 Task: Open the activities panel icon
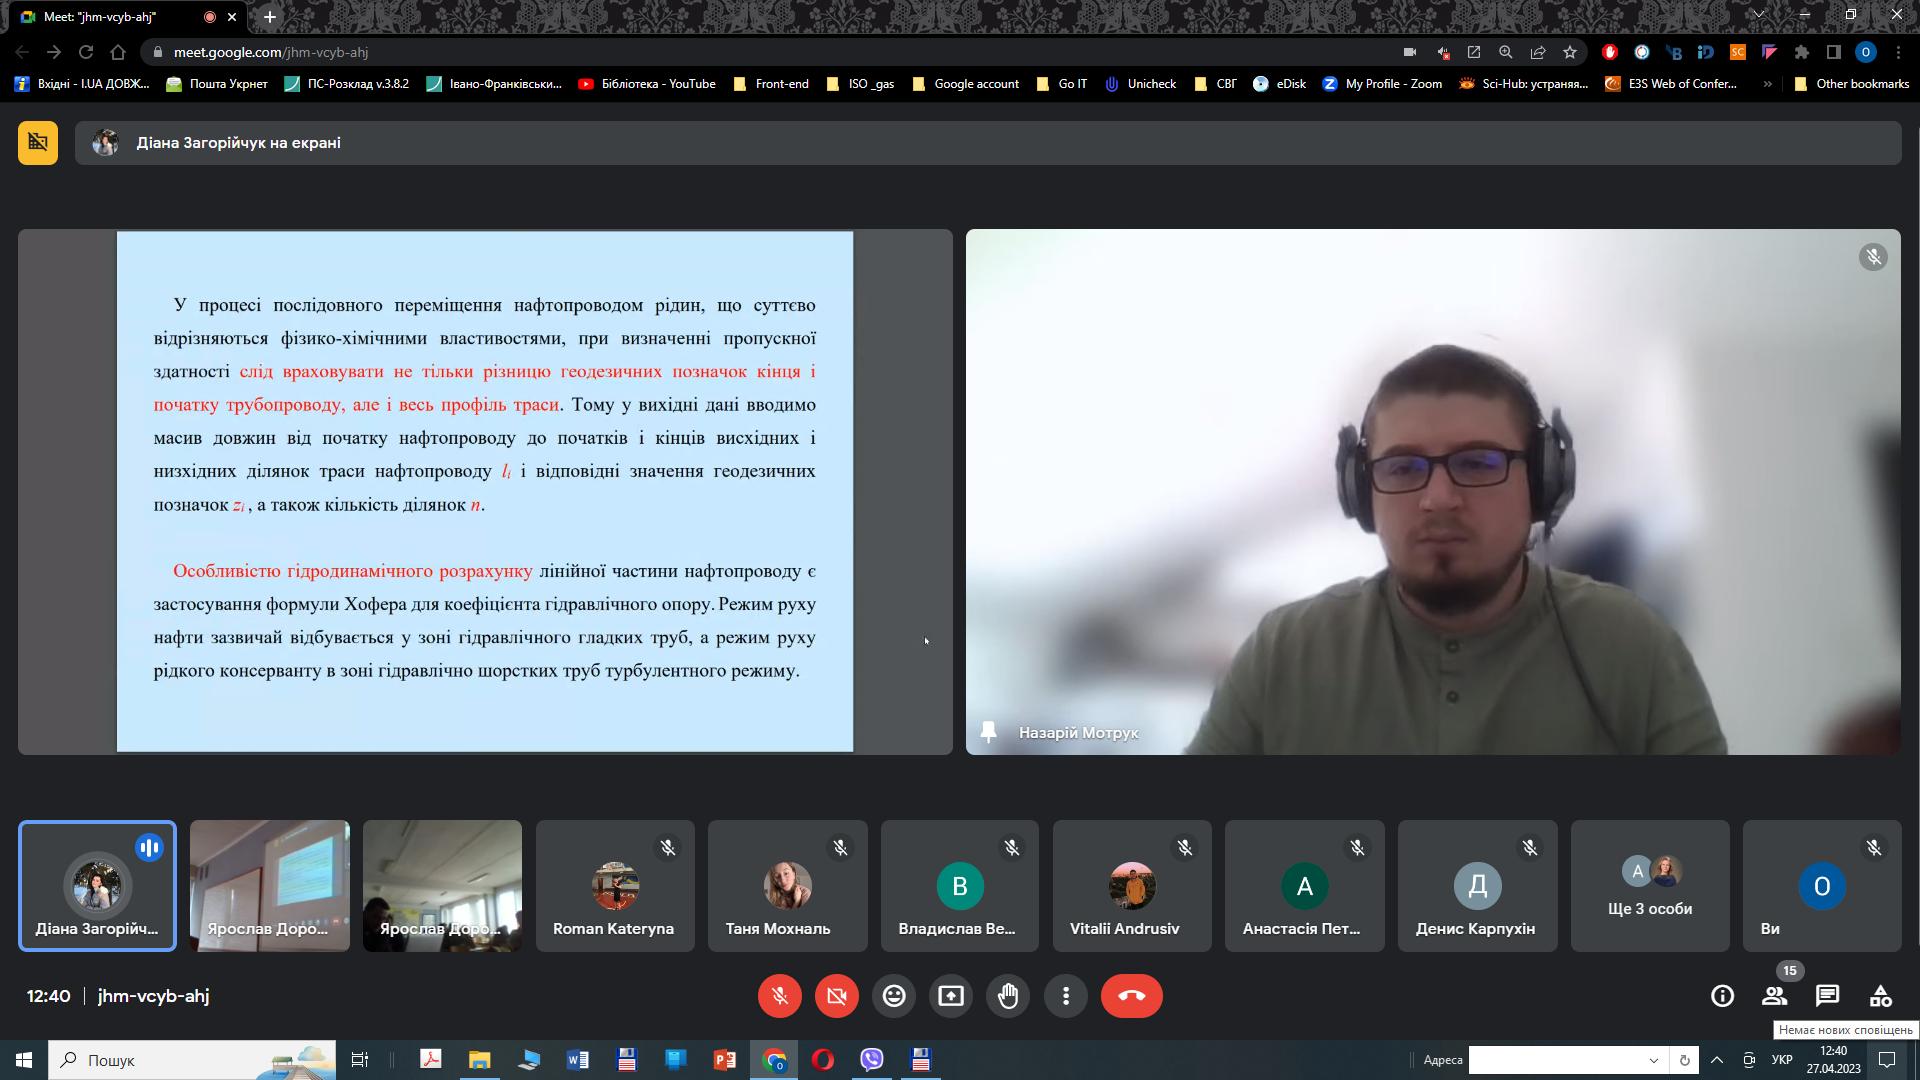click(1880, 996)
